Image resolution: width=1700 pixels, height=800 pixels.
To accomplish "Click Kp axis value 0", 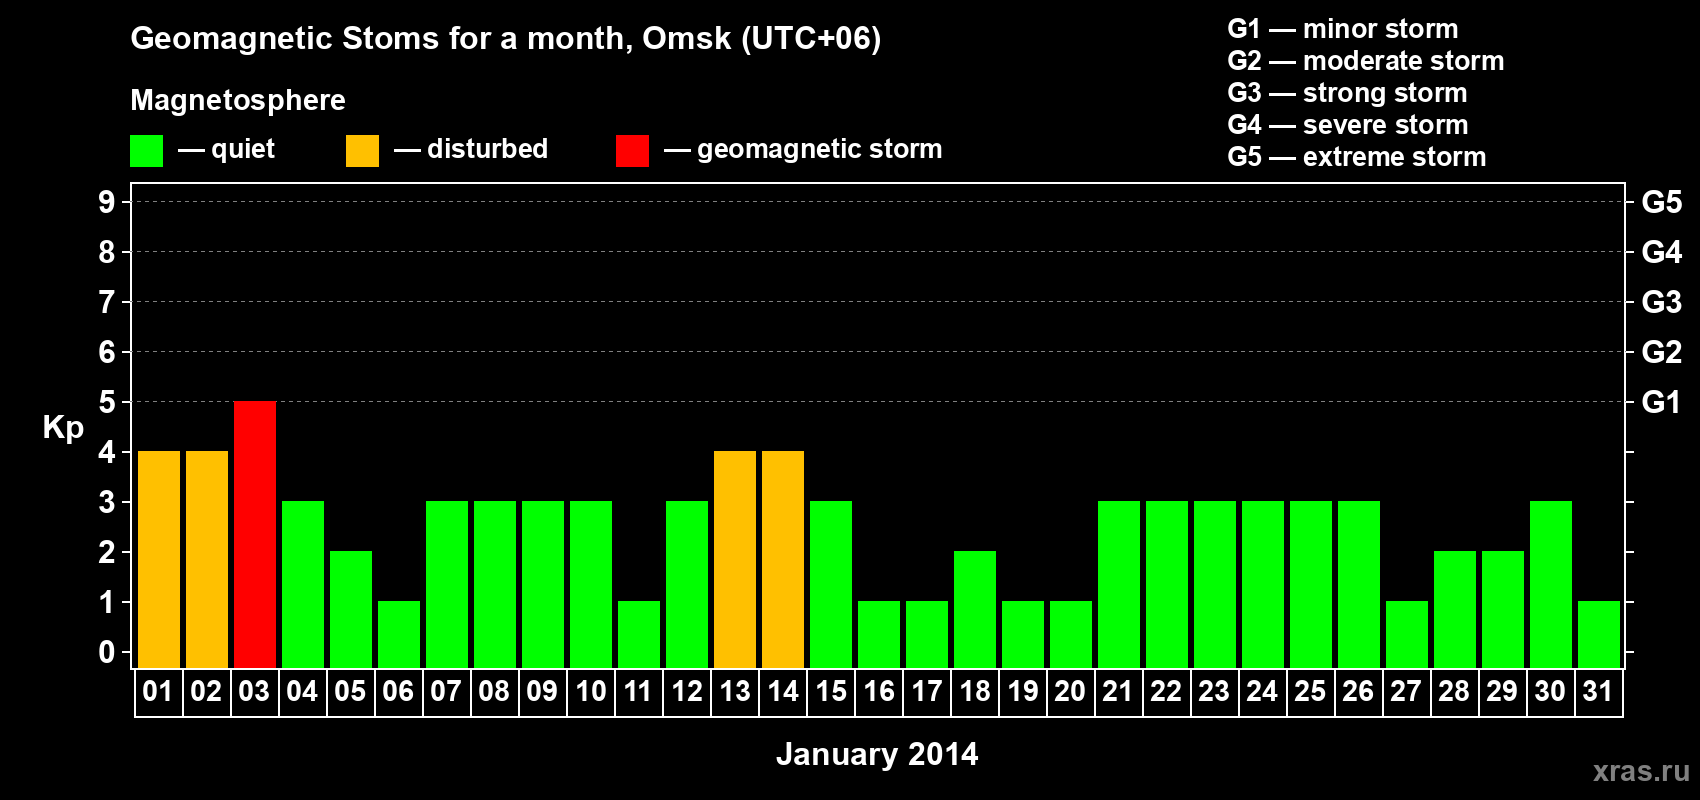I will coord(107,652).
